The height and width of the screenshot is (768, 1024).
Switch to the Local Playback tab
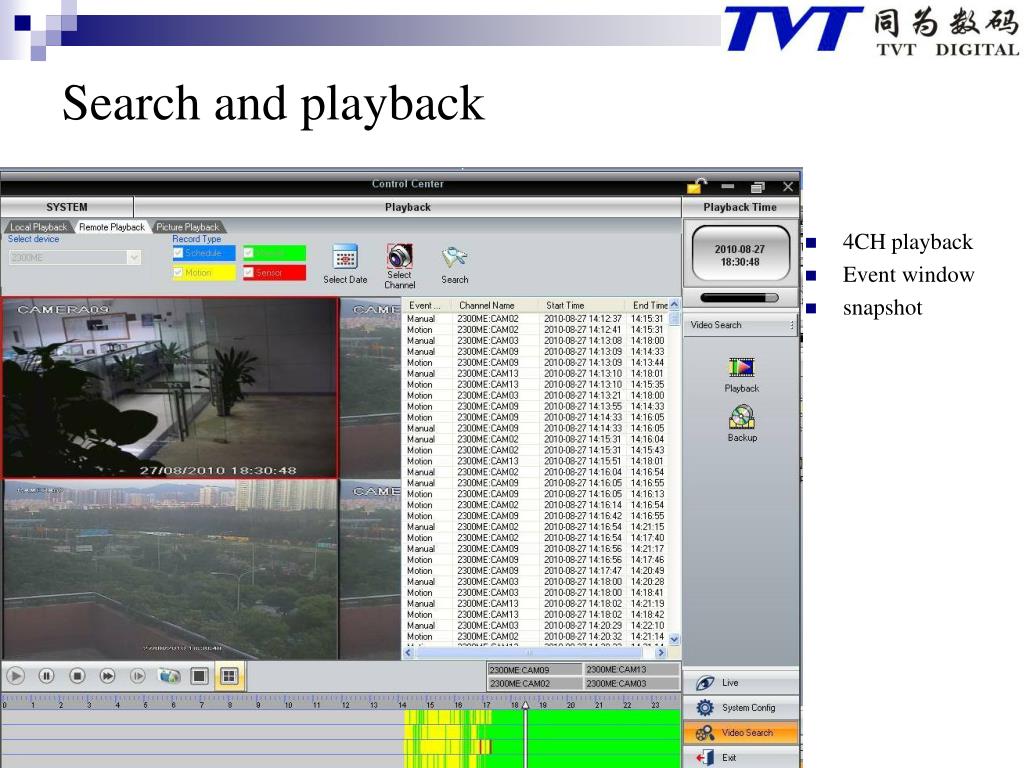[38, 227]
